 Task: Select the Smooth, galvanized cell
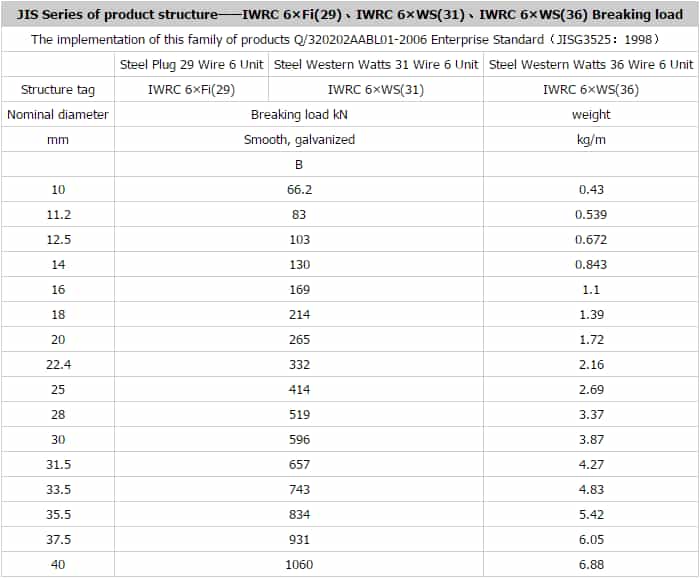click(x=299, y=139)
